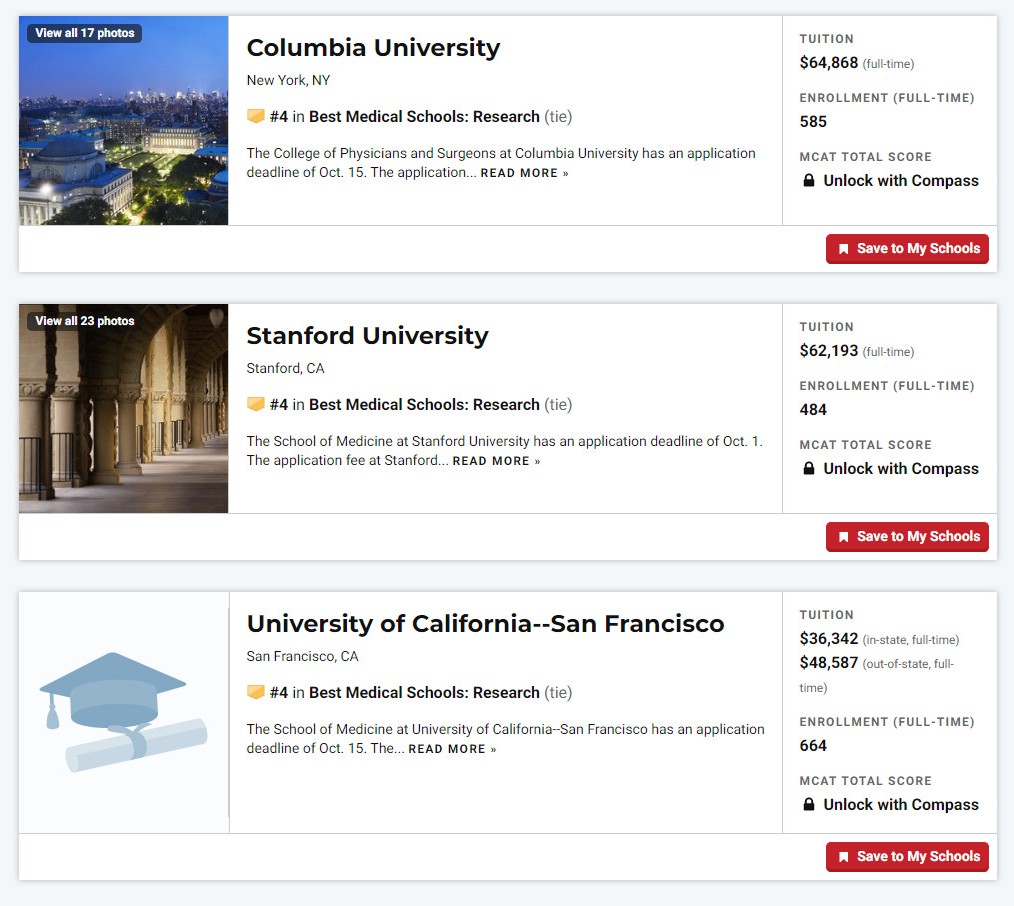Click Read More for UC San Francisco
This screenshot has width=1014, height=906.
[453, 749]
